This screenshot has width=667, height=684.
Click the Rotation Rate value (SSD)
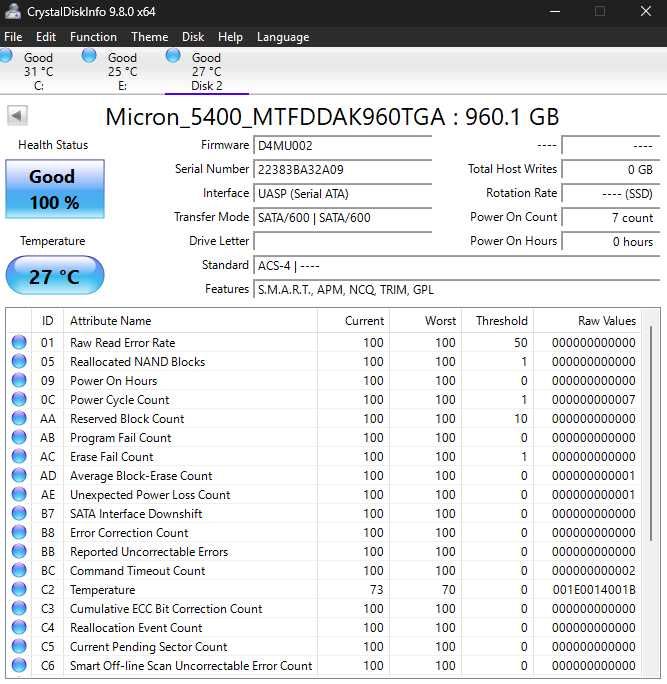[x=611, y=193]
